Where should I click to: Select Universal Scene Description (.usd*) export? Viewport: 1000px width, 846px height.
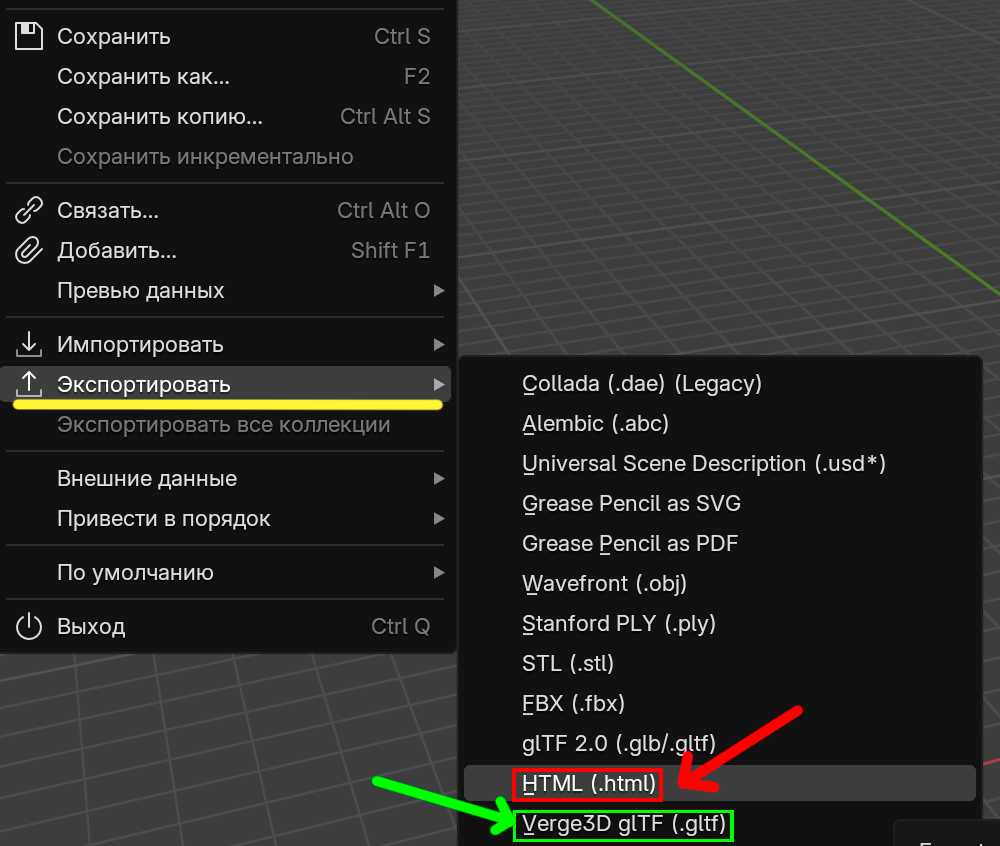[720, 463]
